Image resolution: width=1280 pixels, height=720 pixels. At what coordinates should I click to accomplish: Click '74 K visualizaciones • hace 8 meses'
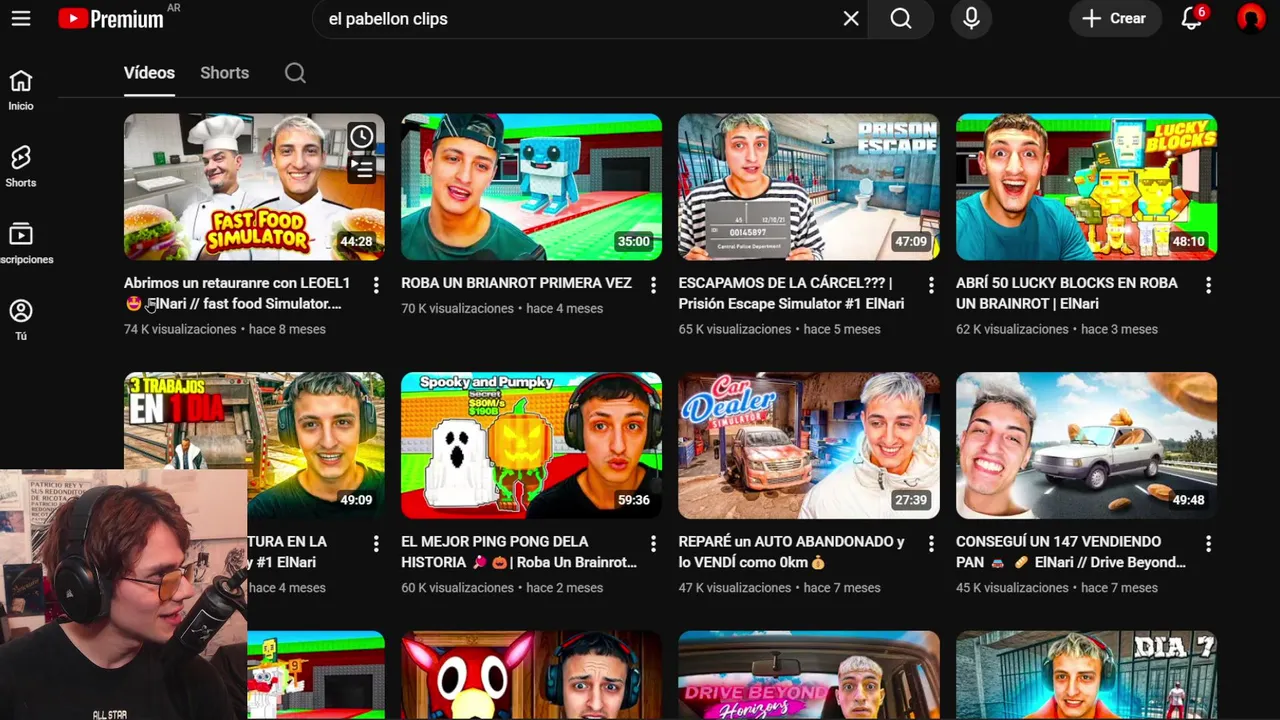(225, 329)
